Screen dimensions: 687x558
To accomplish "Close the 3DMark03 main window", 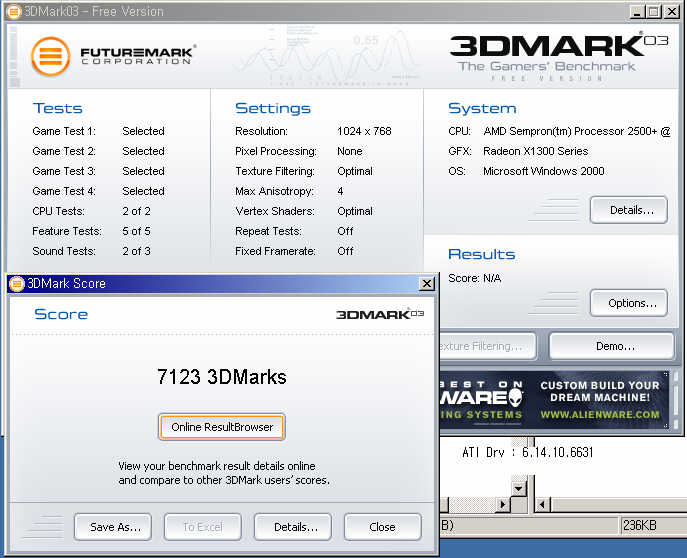I will (672, 12).
